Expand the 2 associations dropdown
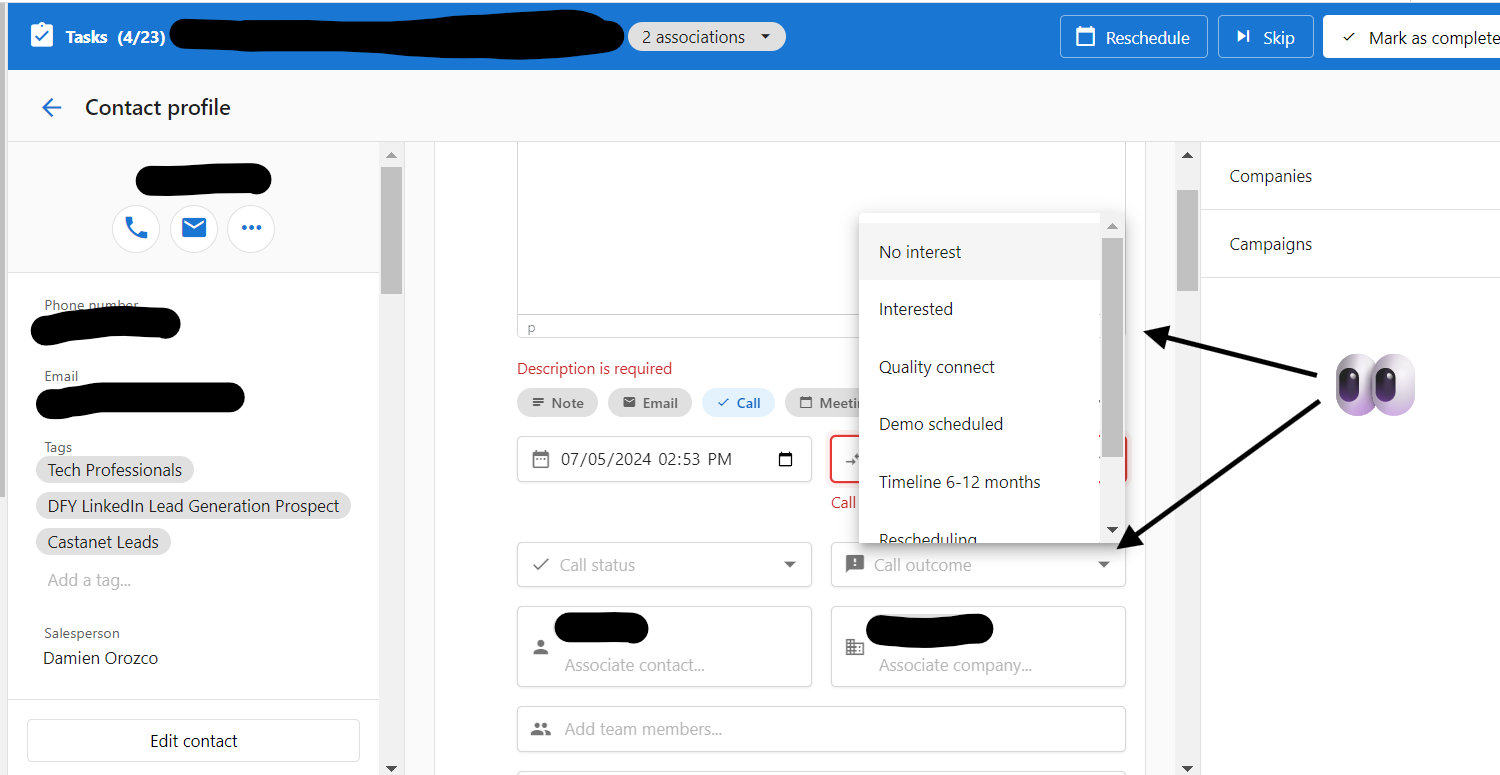Viewport: 1500px width, 775px height. [706, 37]
